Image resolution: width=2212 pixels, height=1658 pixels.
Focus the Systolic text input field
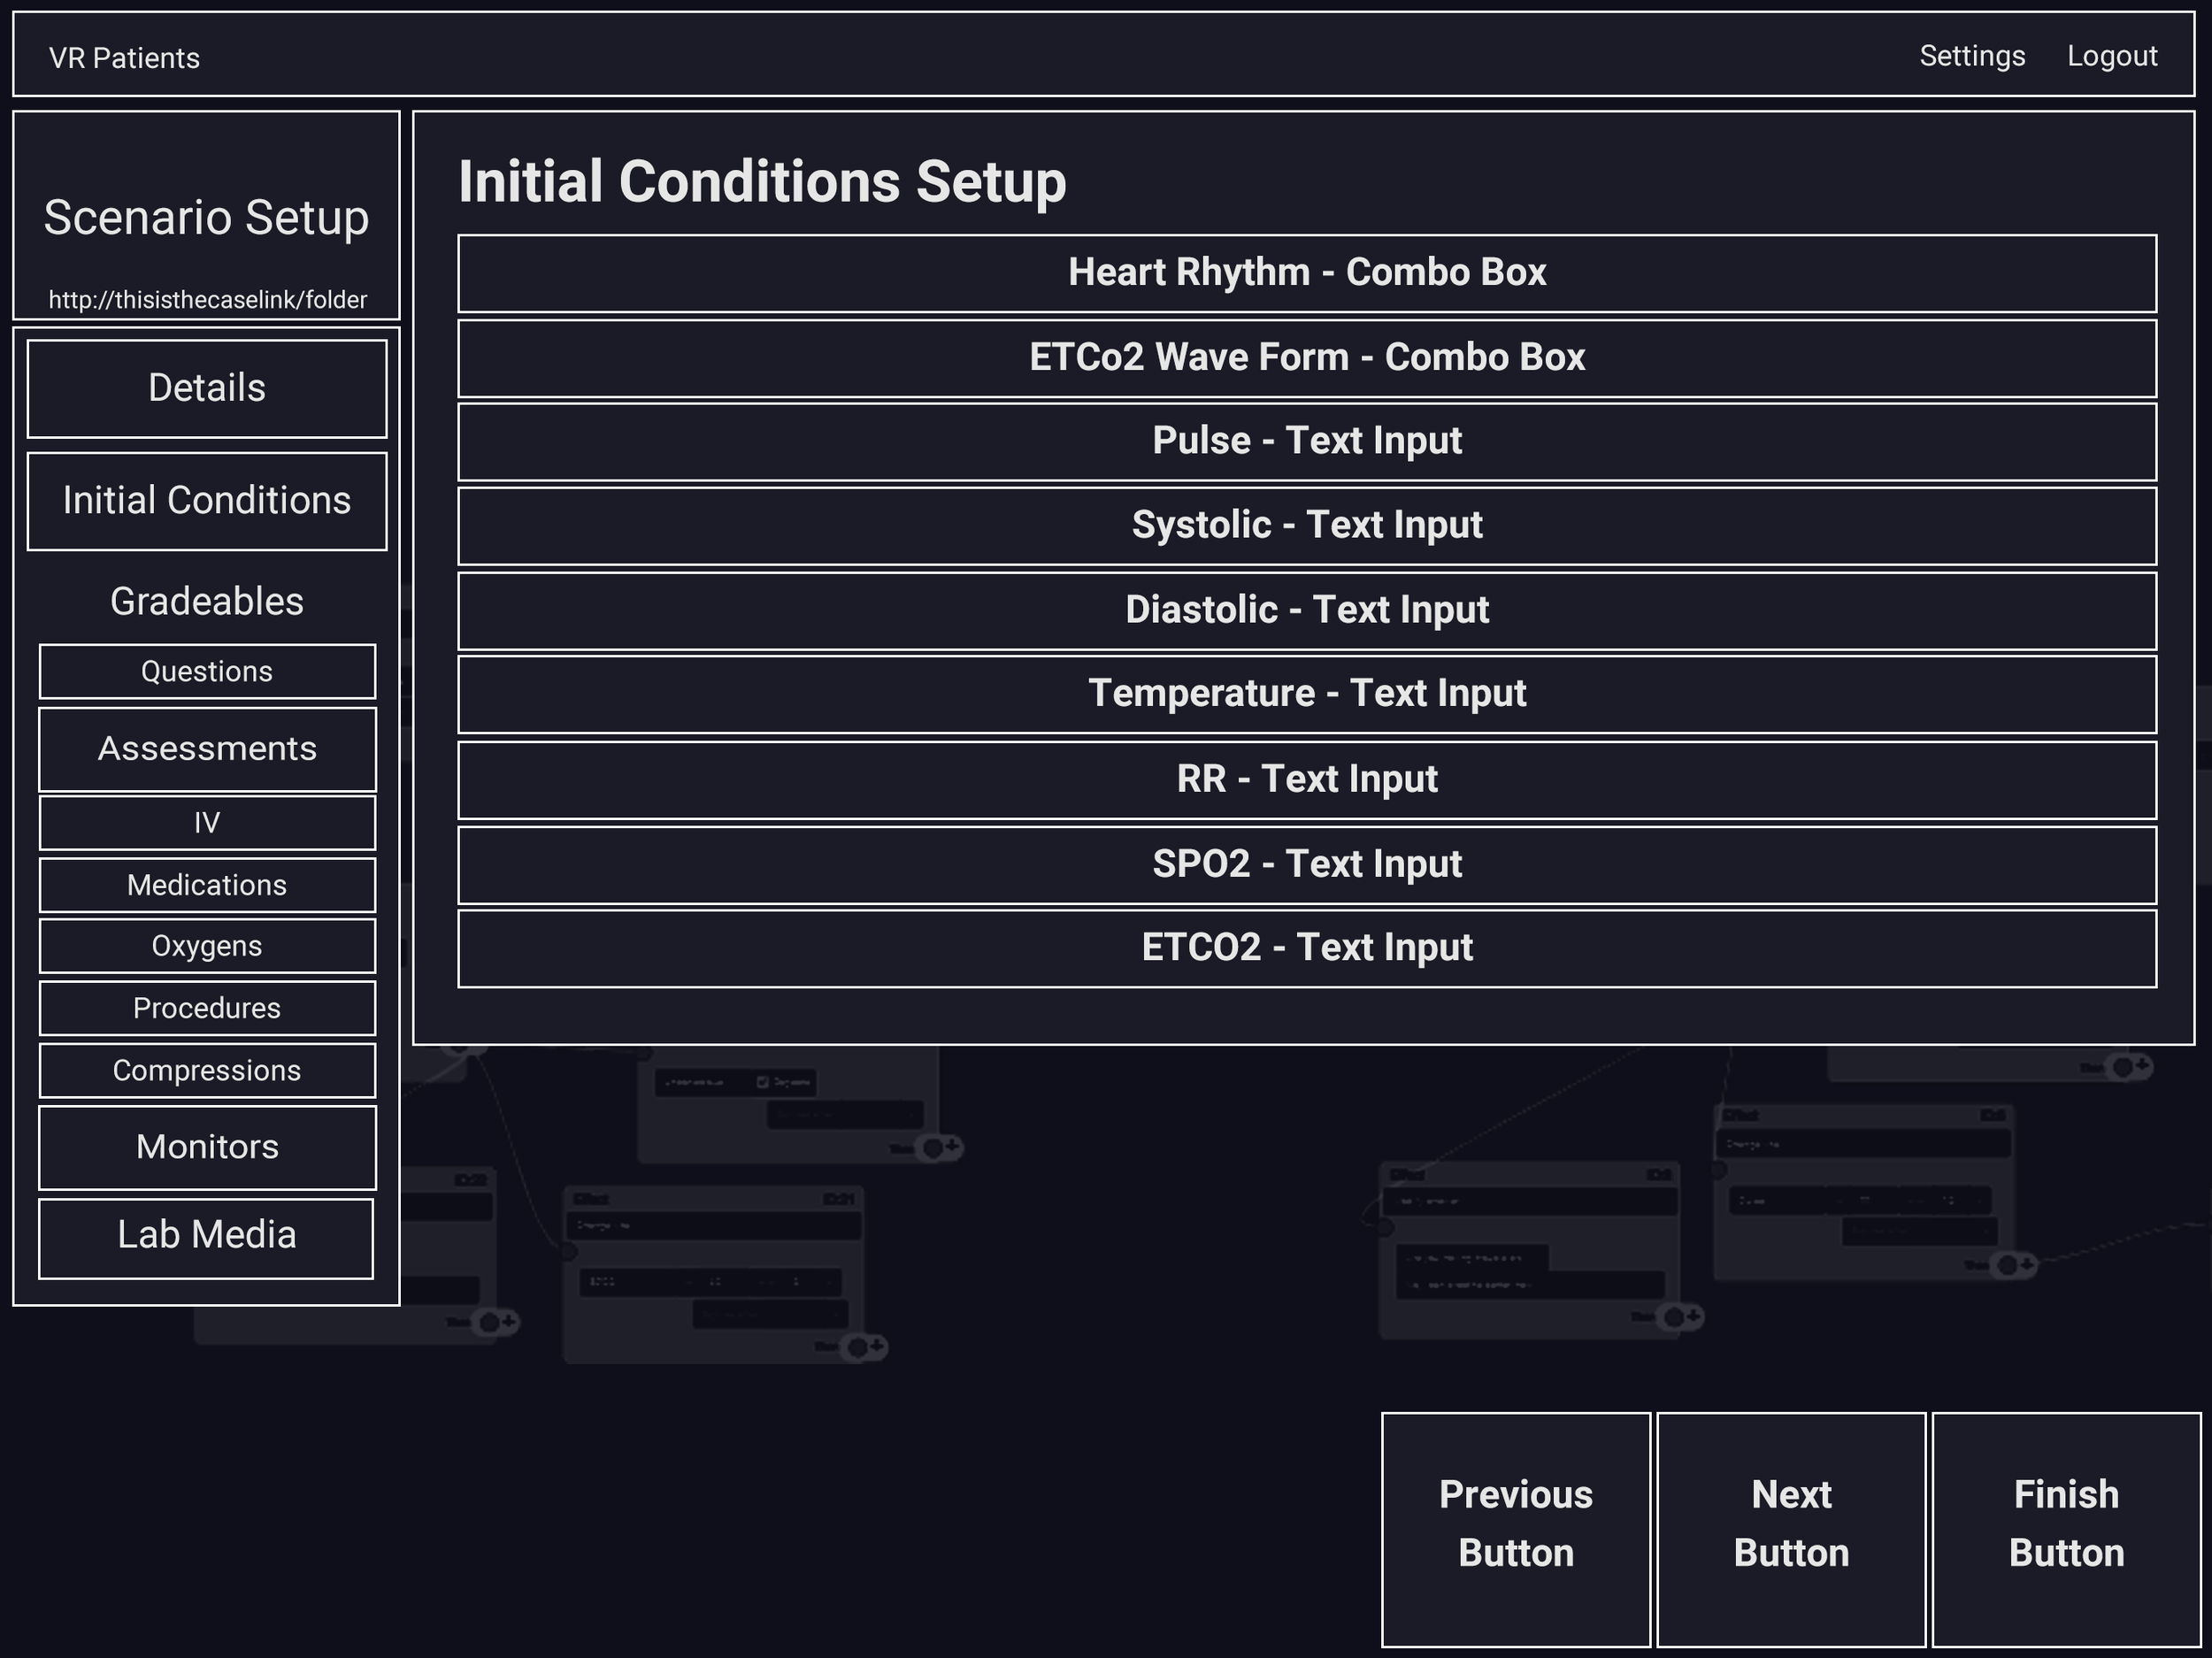[1306, 526]
